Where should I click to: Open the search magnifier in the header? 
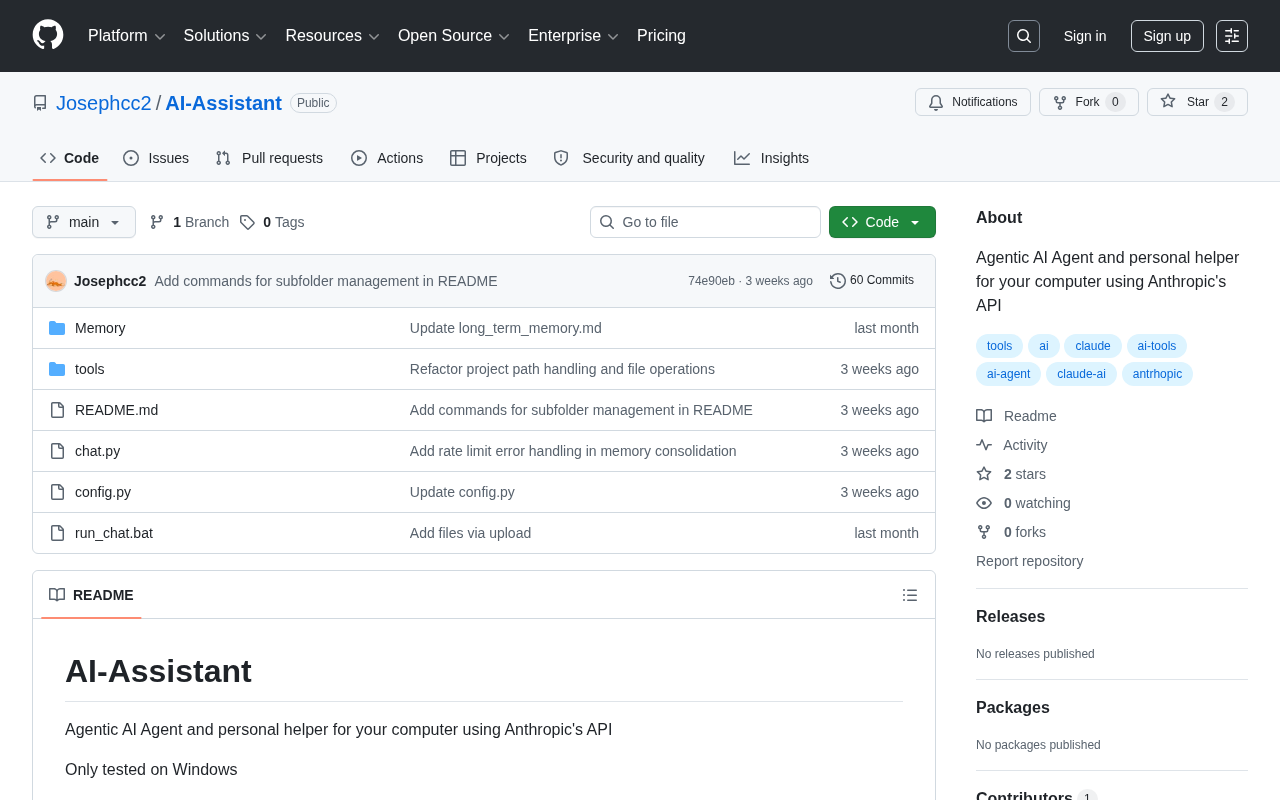[x=1024, y=36]
